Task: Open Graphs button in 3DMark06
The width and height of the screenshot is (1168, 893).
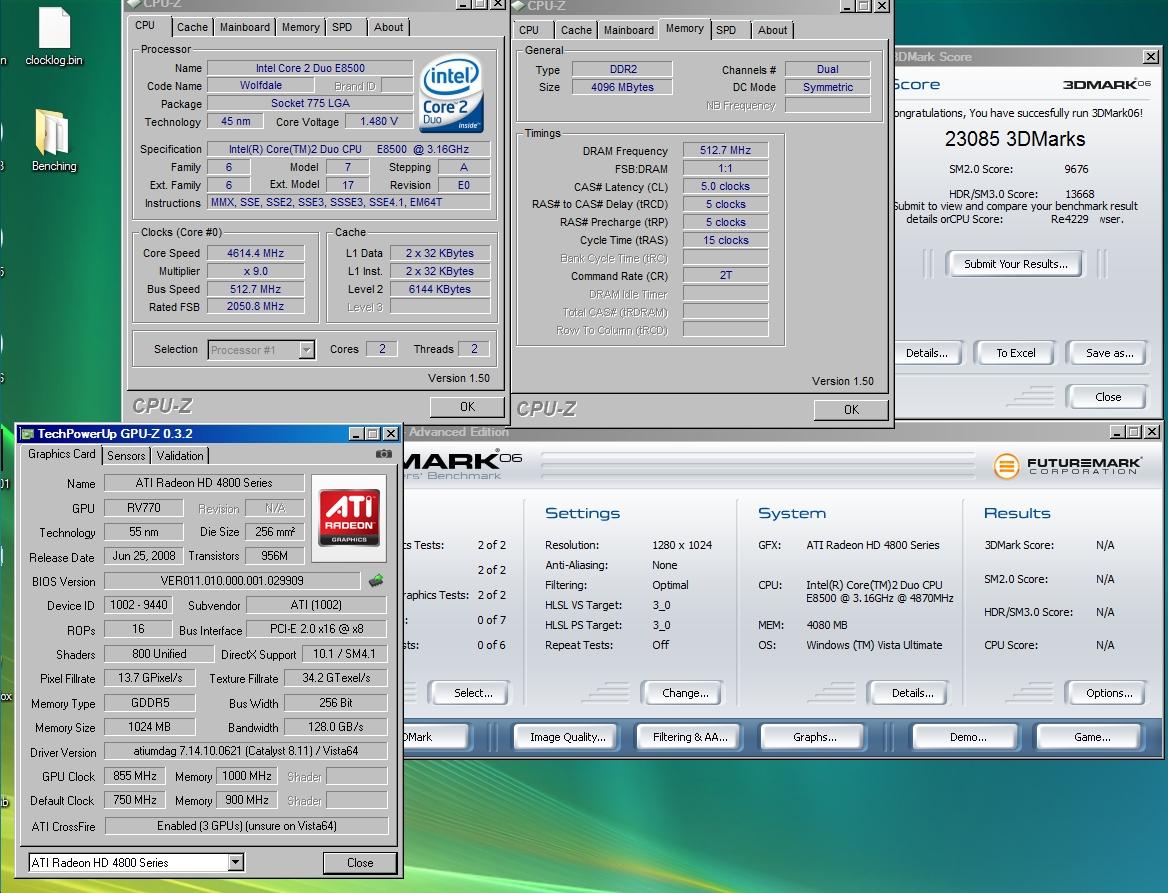Action: pos(813,737)
